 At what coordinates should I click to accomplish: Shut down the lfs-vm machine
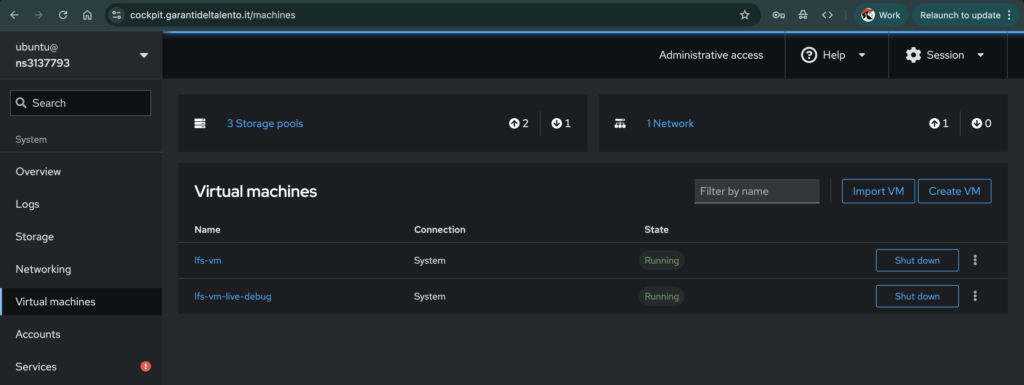tap(917, 260)
